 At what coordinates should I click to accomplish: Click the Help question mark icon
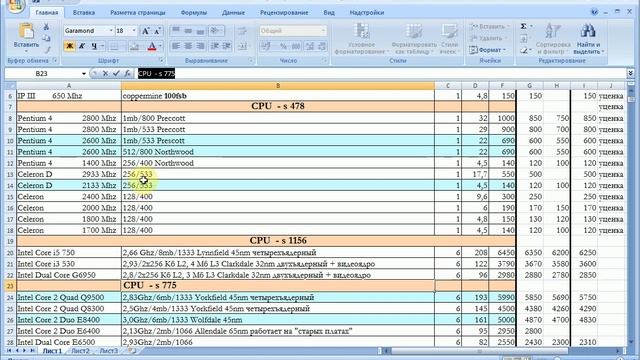click(594, 12)
